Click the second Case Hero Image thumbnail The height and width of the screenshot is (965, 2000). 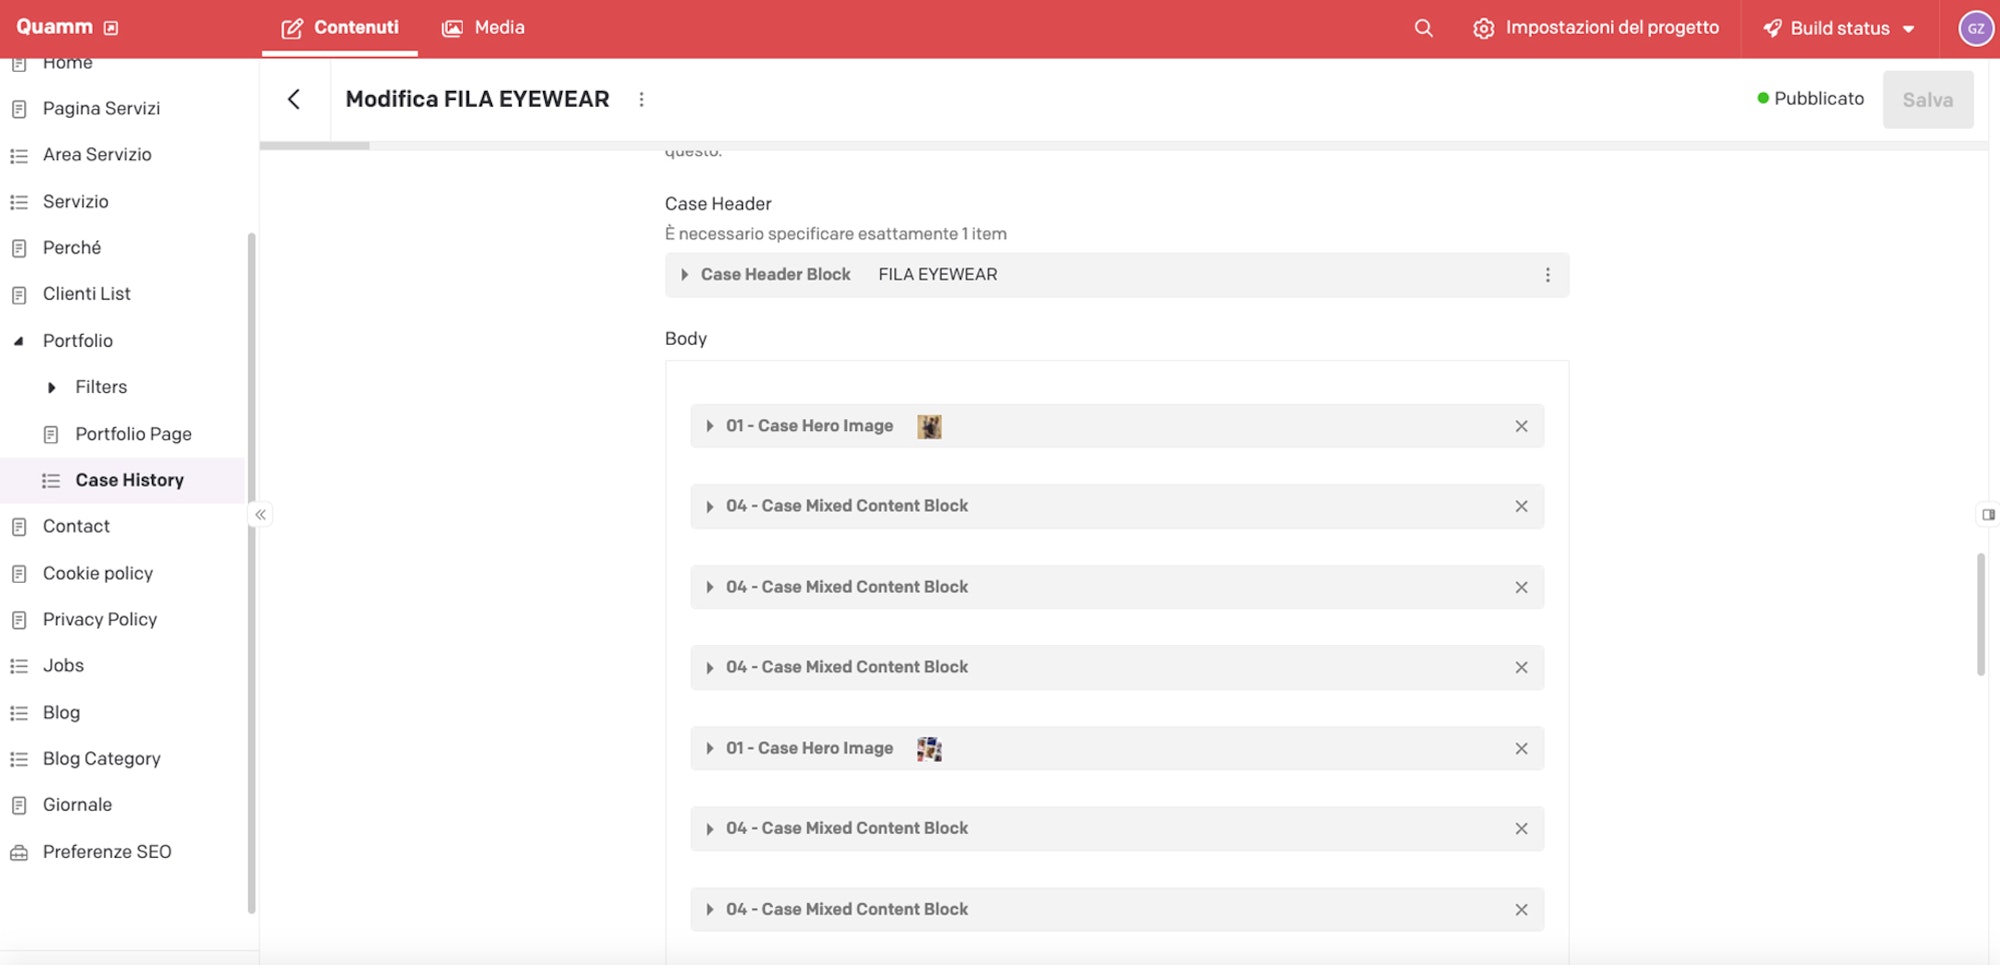click(929, 749)
